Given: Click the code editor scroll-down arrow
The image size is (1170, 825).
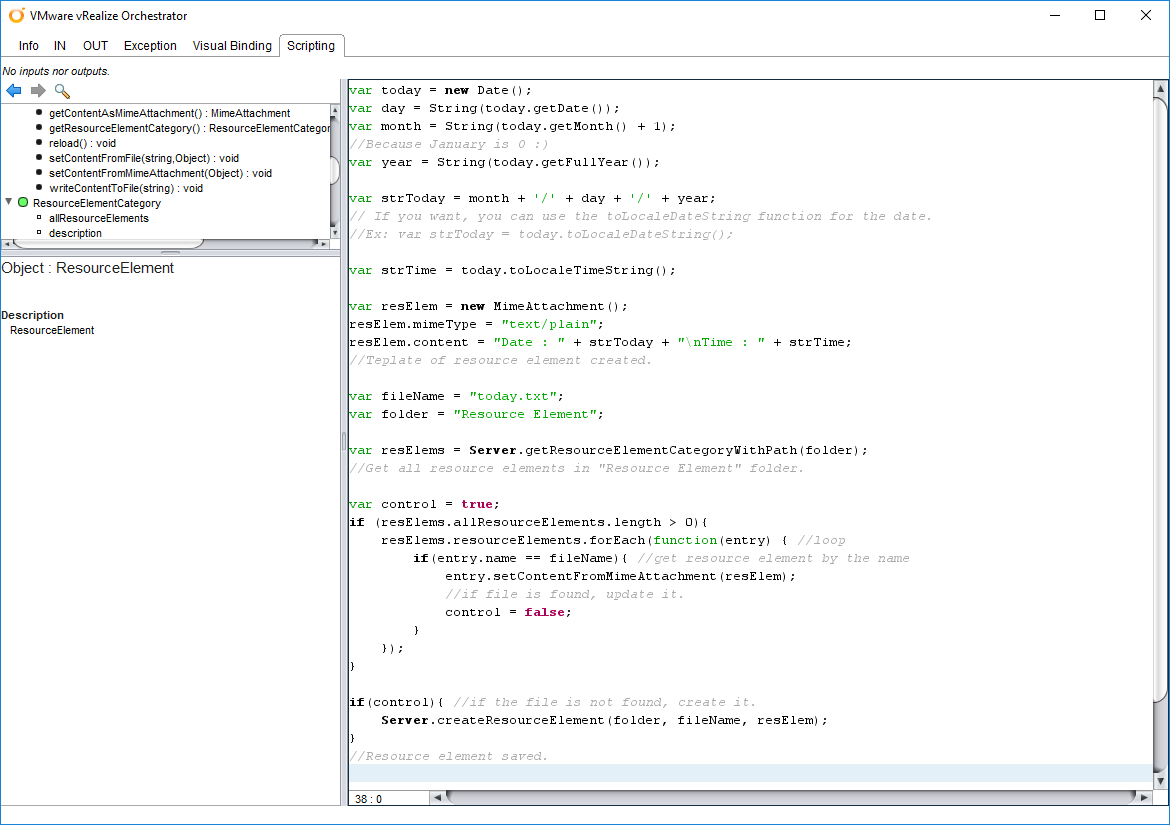Looking at the screenshot, I should coord(1160,780).
